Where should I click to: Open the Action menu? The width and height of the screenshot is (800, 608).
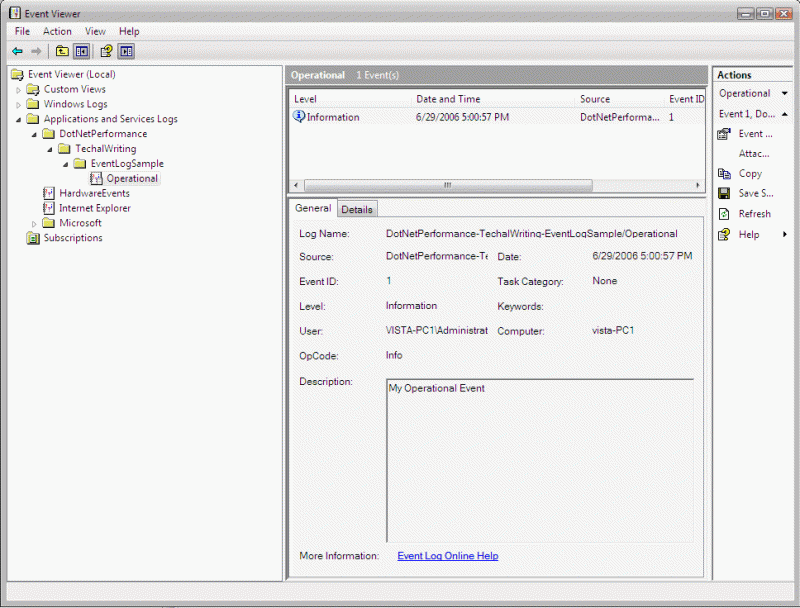point(57,31)
